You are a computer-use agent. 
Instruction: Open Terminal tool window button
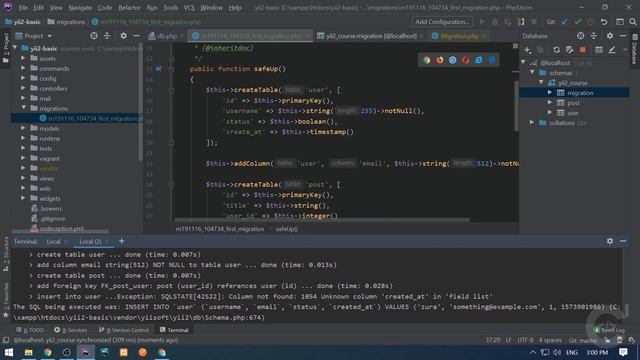pyautogui.click(x=174, y=330)
